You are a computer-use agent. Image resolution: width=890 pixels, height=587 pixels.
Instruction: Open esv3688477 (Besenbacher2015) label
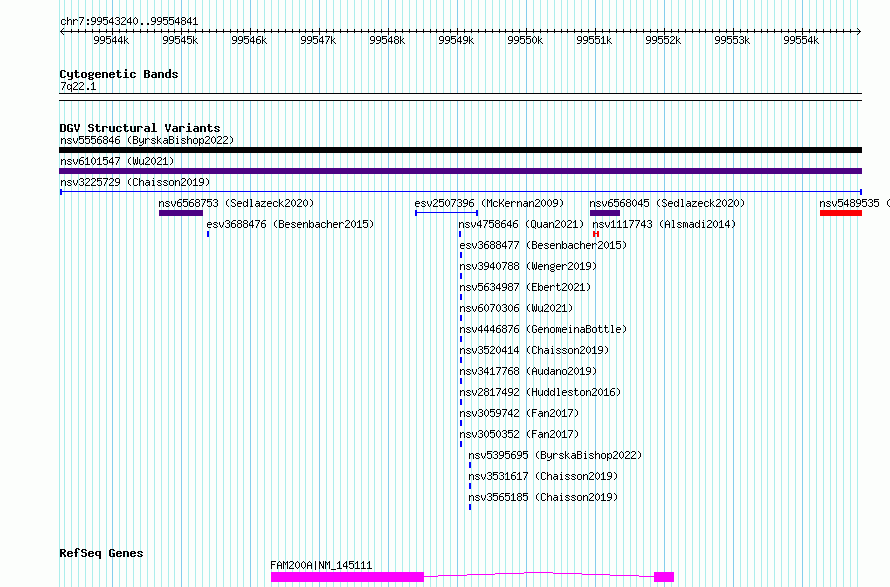click(543, 245)
